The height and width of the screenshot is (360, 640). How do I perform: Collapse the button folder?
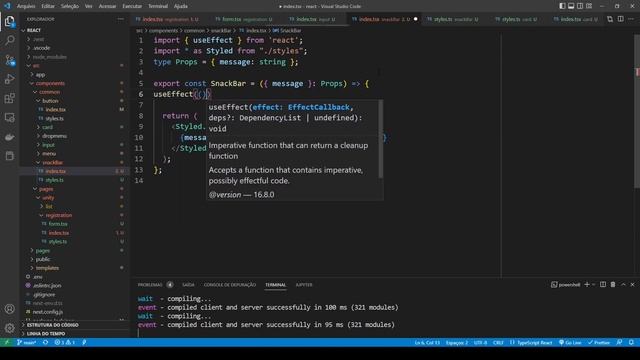(x=38, y=101)
